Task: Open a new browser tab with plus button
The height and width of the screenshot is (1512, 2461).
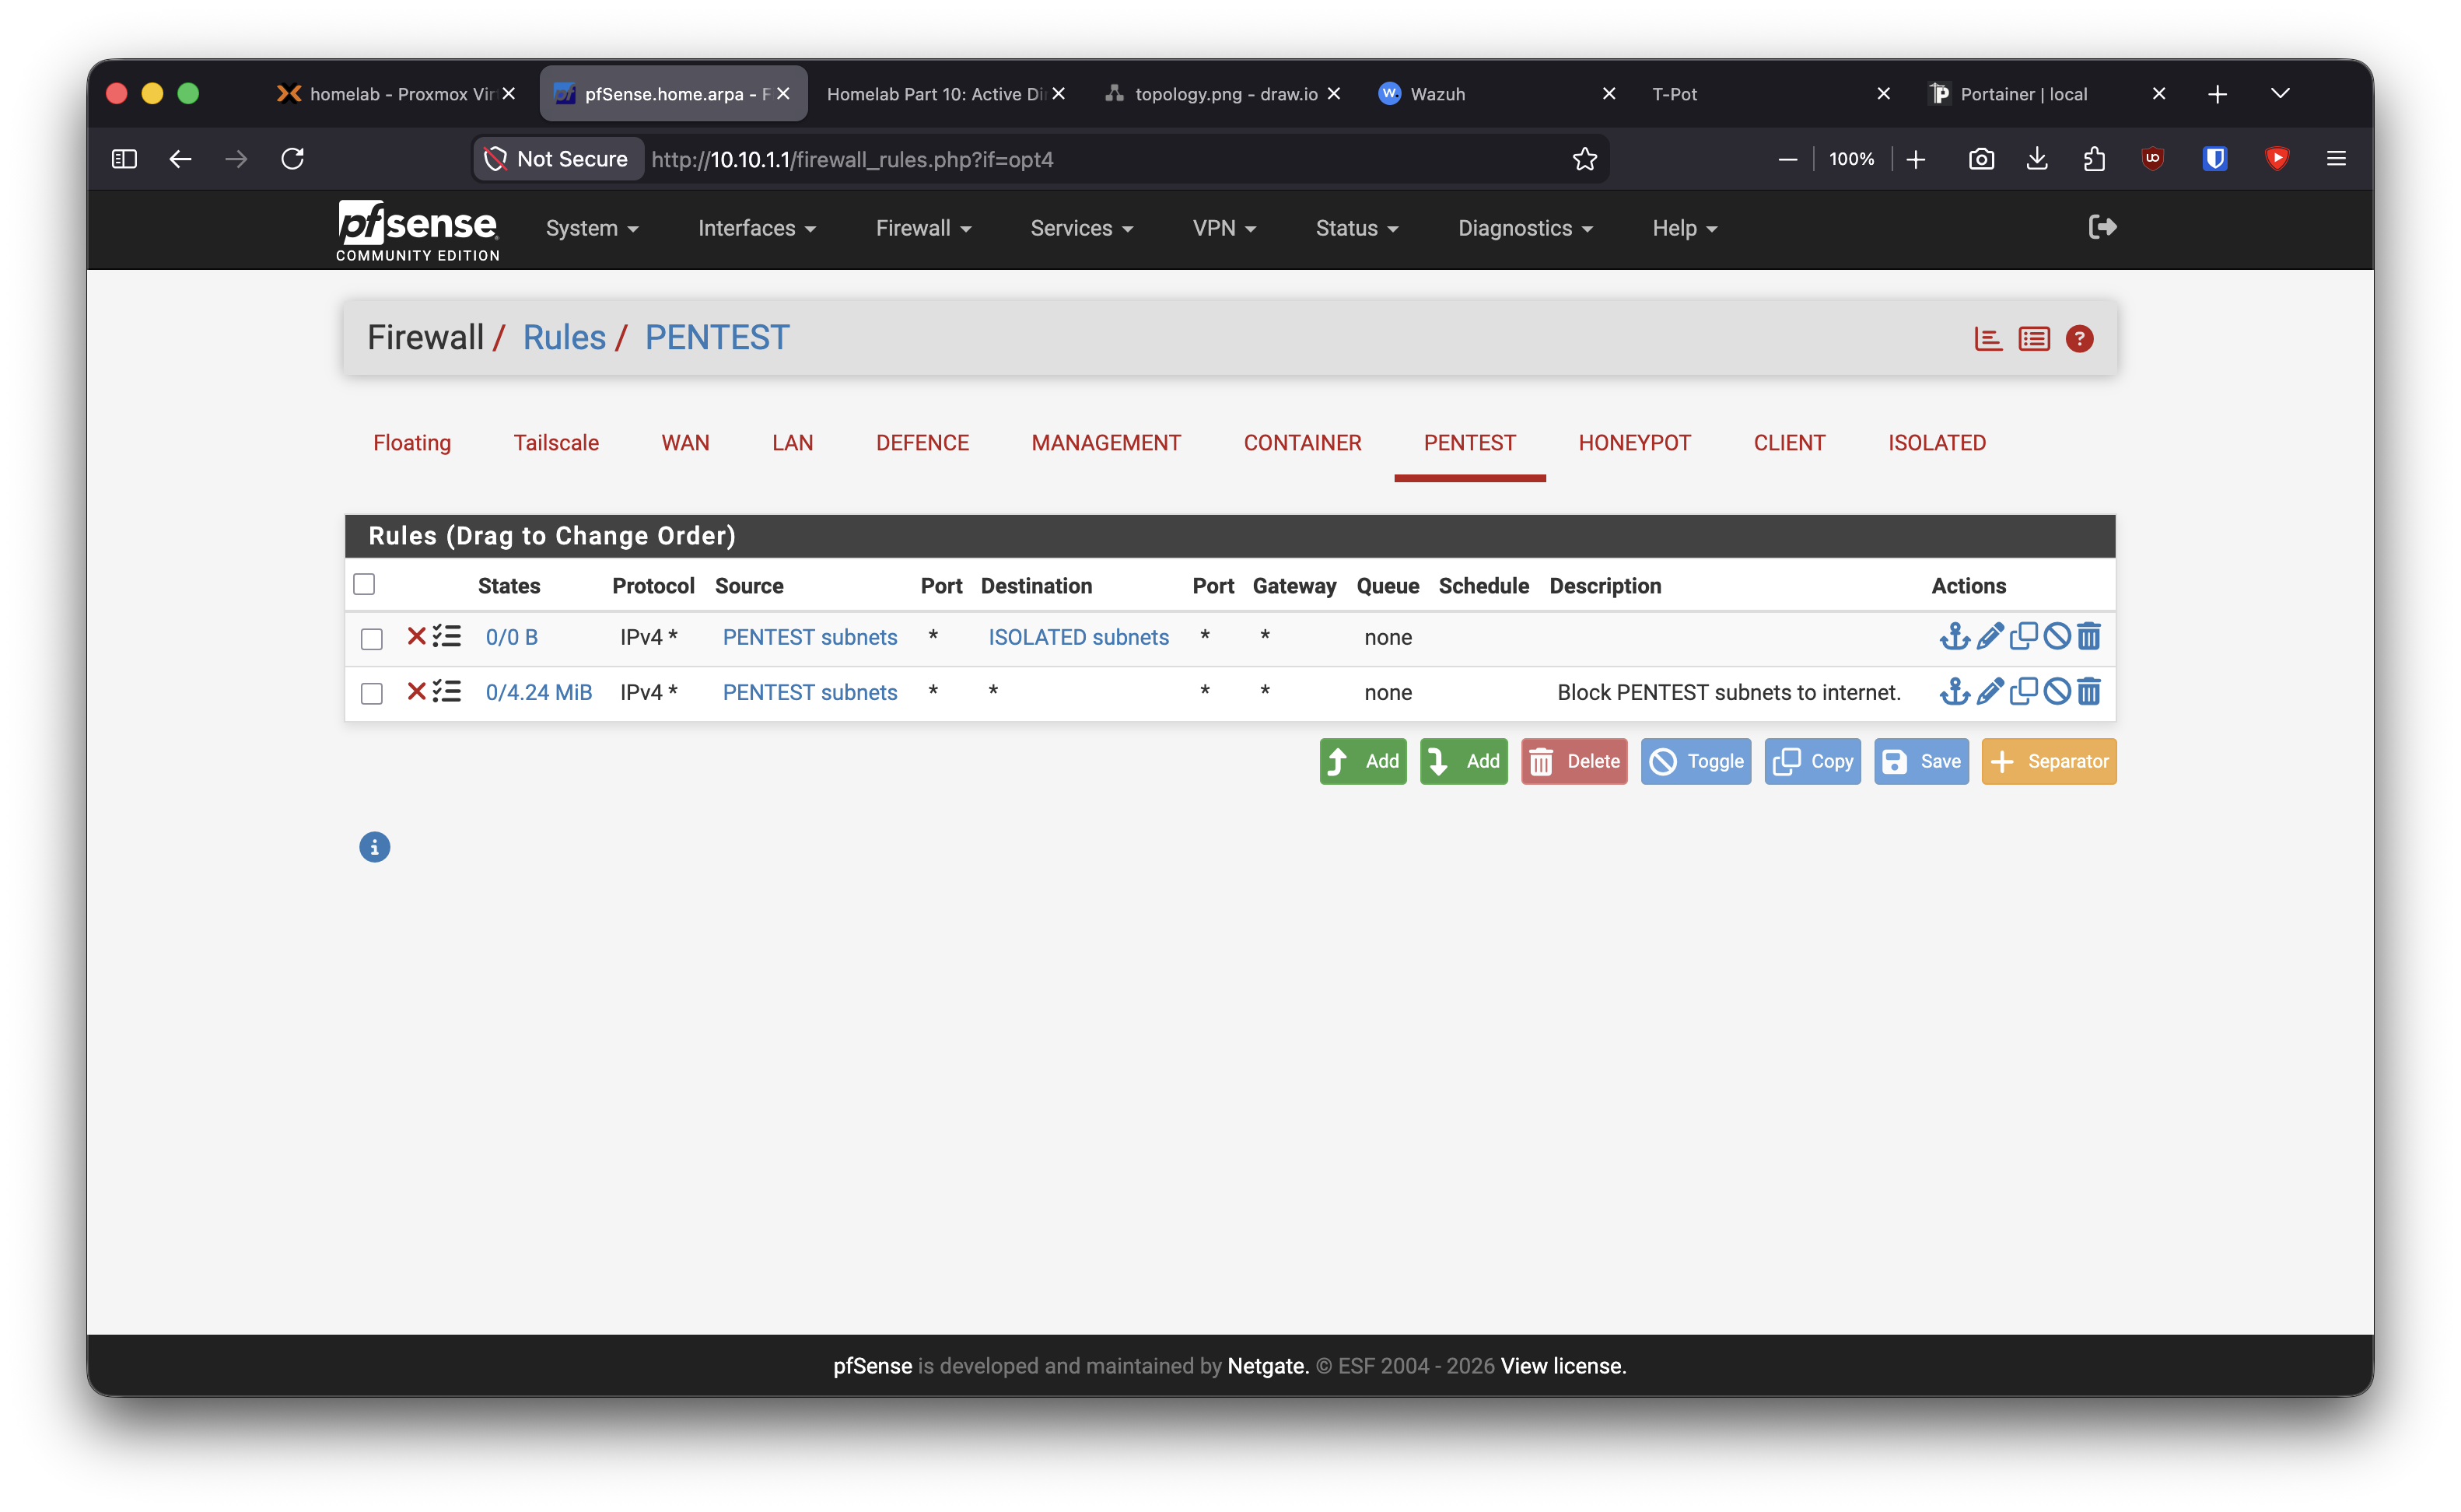Action: [x=2216, y=93]
